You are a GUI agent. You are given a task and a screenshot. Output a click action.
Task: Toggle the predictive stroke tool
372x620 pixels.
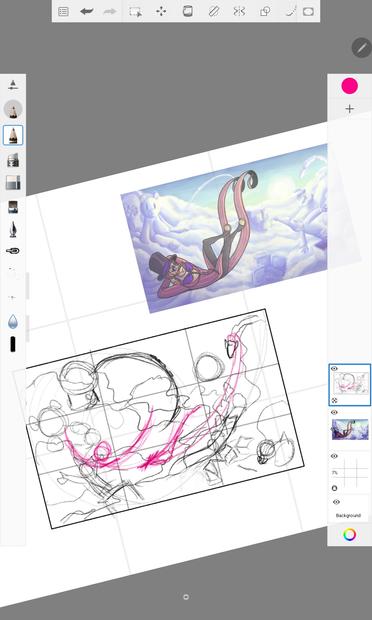(290, 11)
